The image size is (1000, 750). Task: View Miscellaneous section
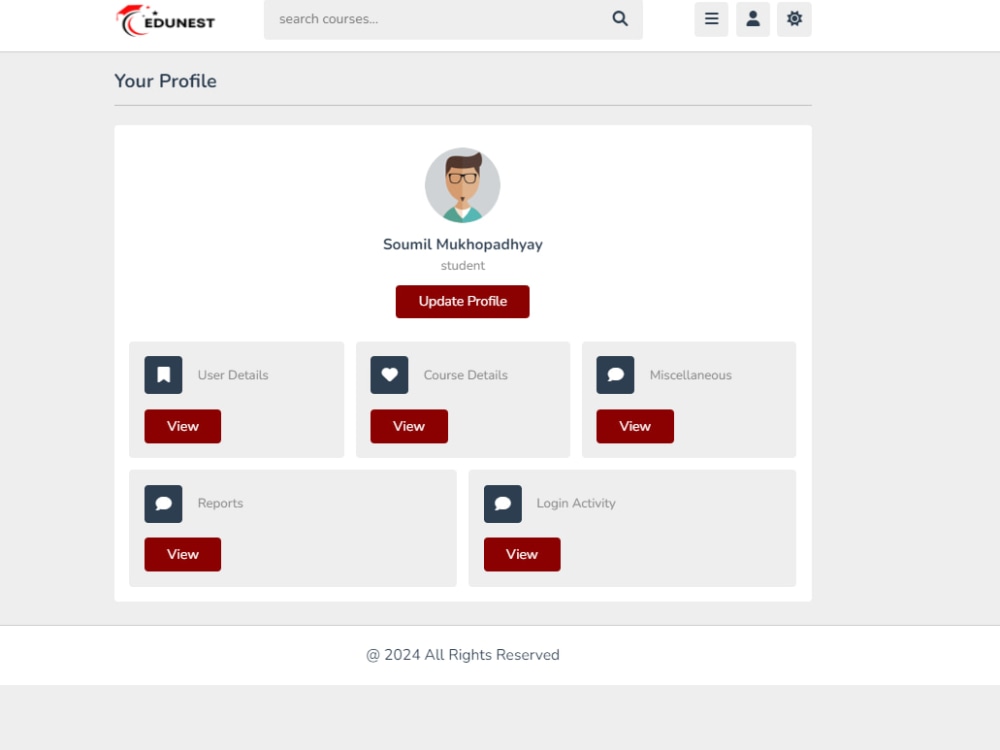(635, 427)
